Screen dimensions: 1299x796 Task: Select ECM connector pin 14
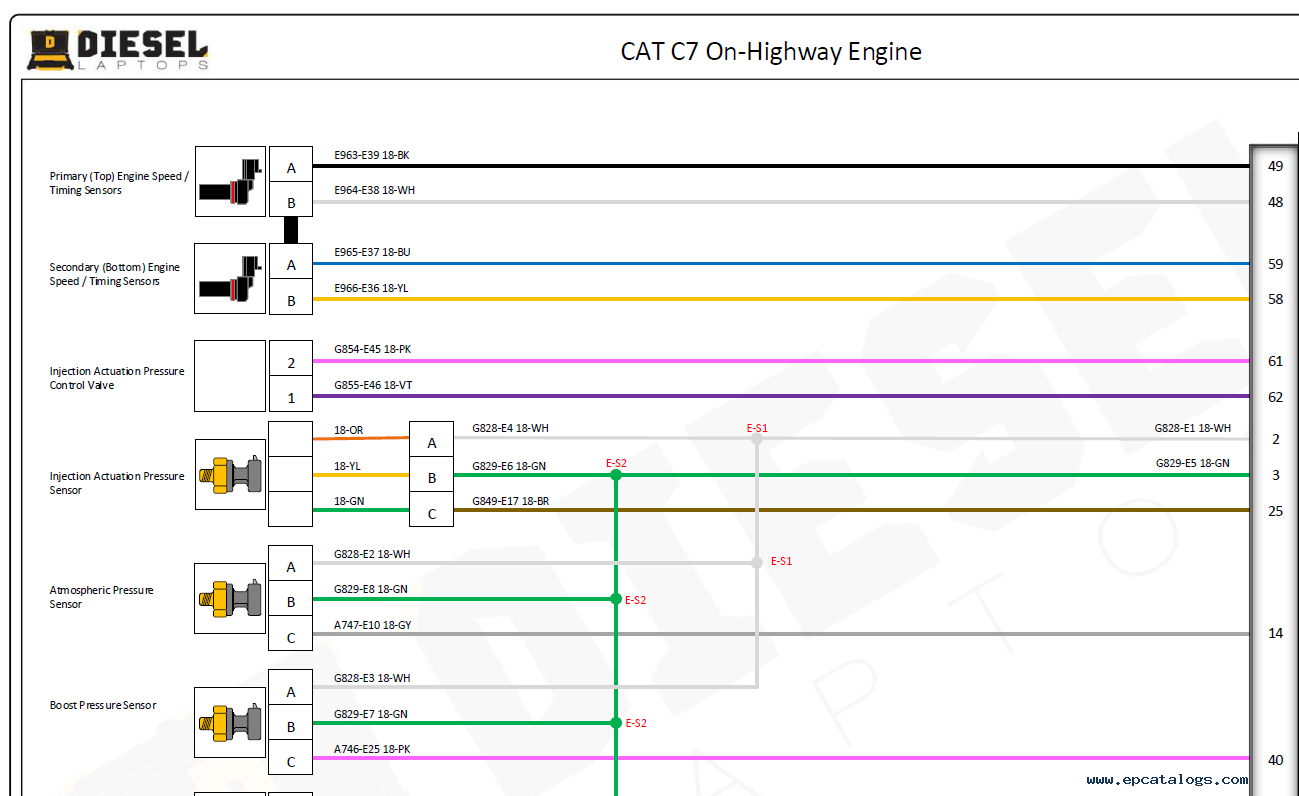click(x=1275, y=633)
